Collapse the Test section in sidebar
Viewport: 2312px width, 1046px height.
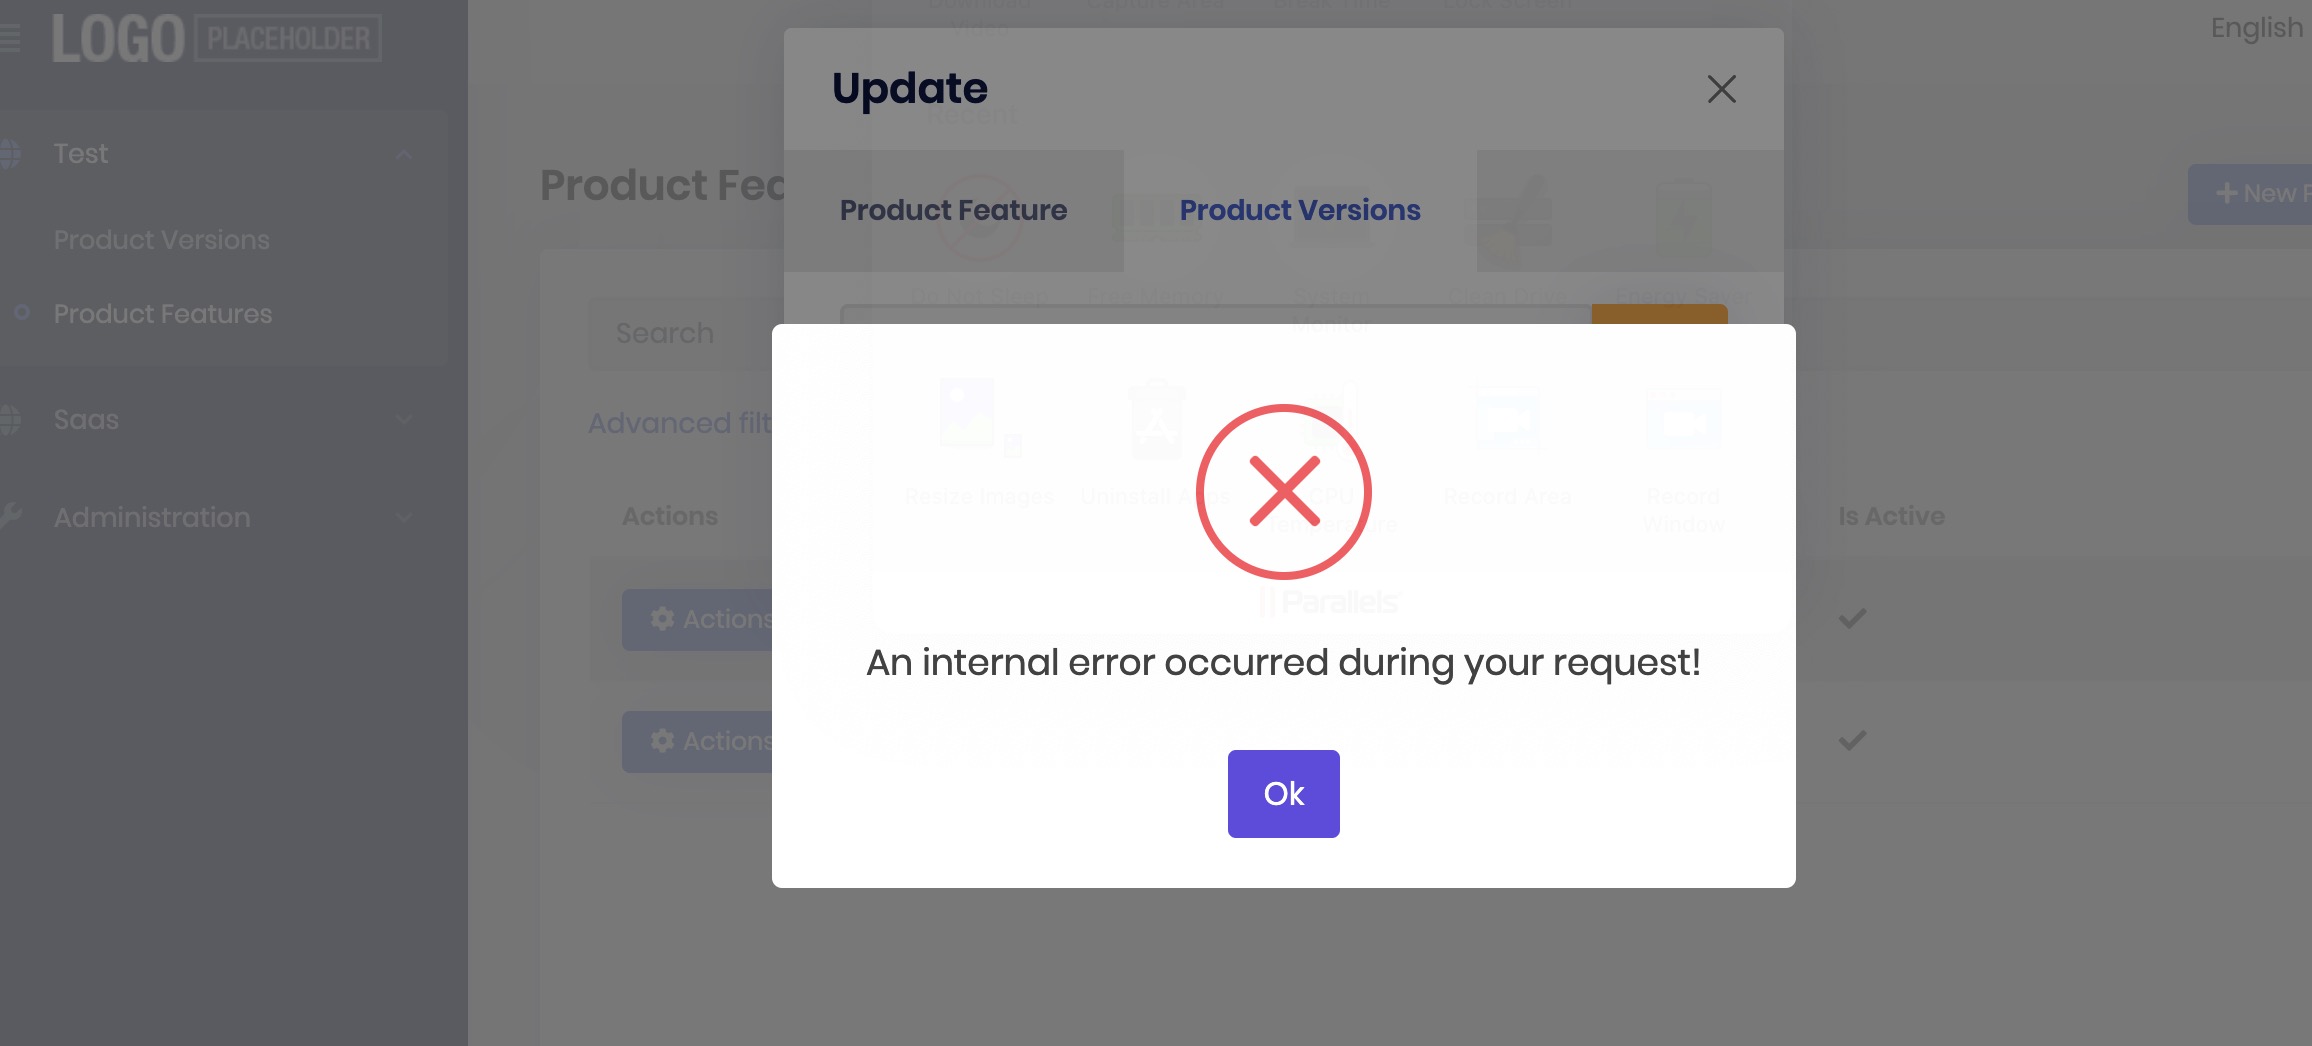[x=404, y=153]
